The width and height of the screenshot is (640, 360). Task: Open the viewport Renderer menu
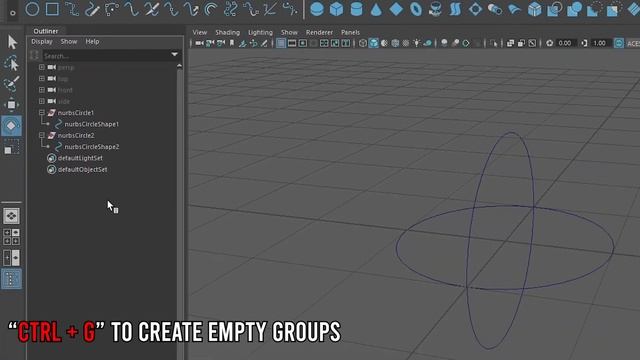[319, 32]
